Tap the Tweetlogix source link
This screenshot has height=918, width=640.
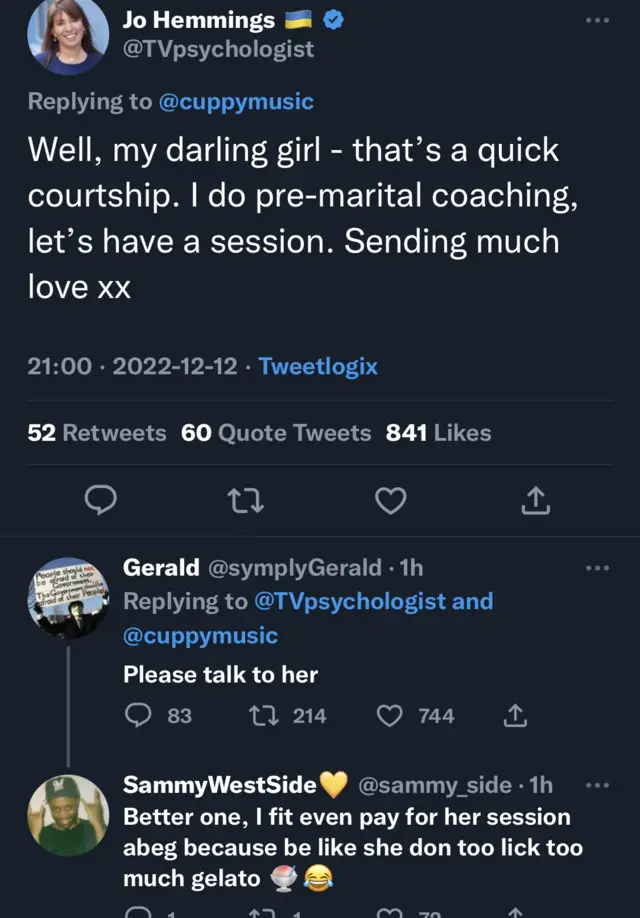pyautogui.click(x=318, y=366)
